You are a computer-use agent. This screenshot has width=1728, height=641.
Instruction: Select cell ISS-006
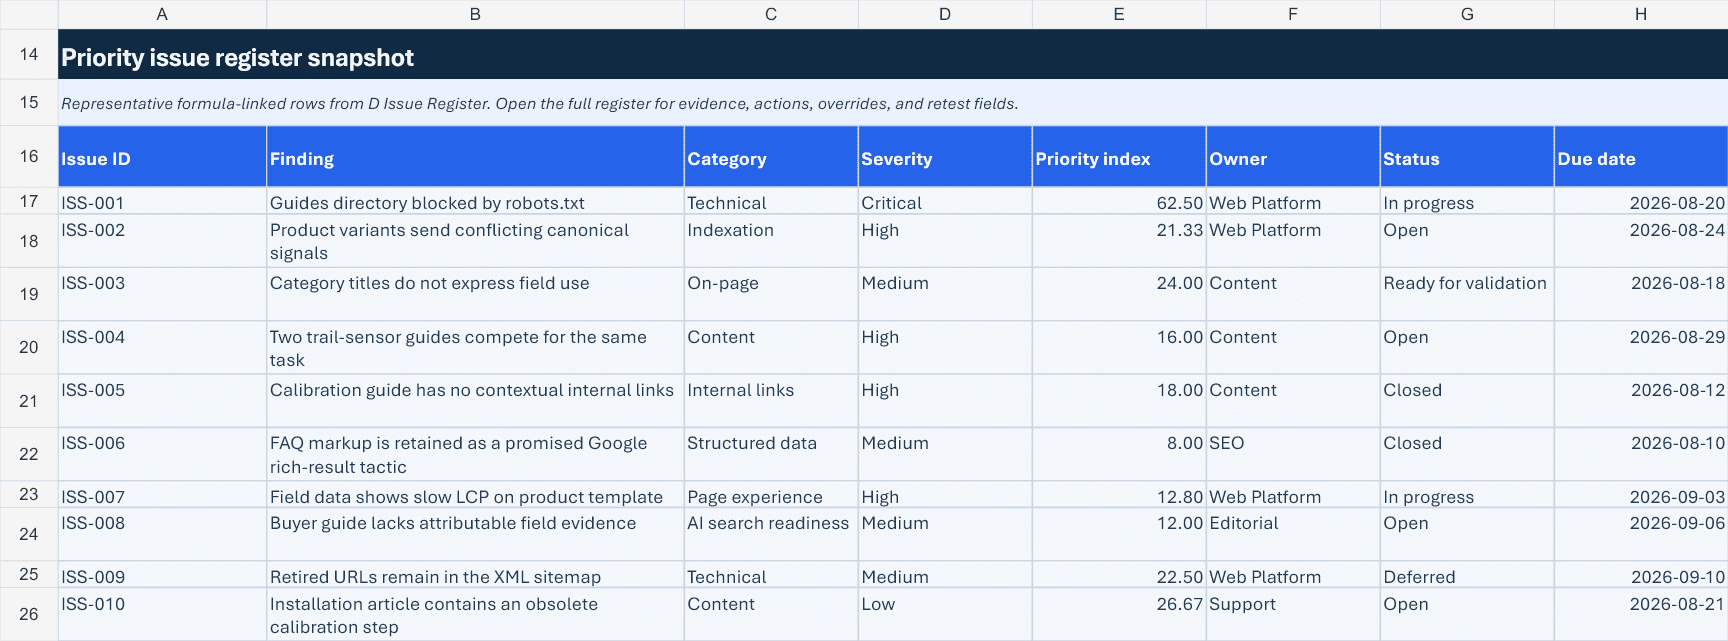(162, 454)
